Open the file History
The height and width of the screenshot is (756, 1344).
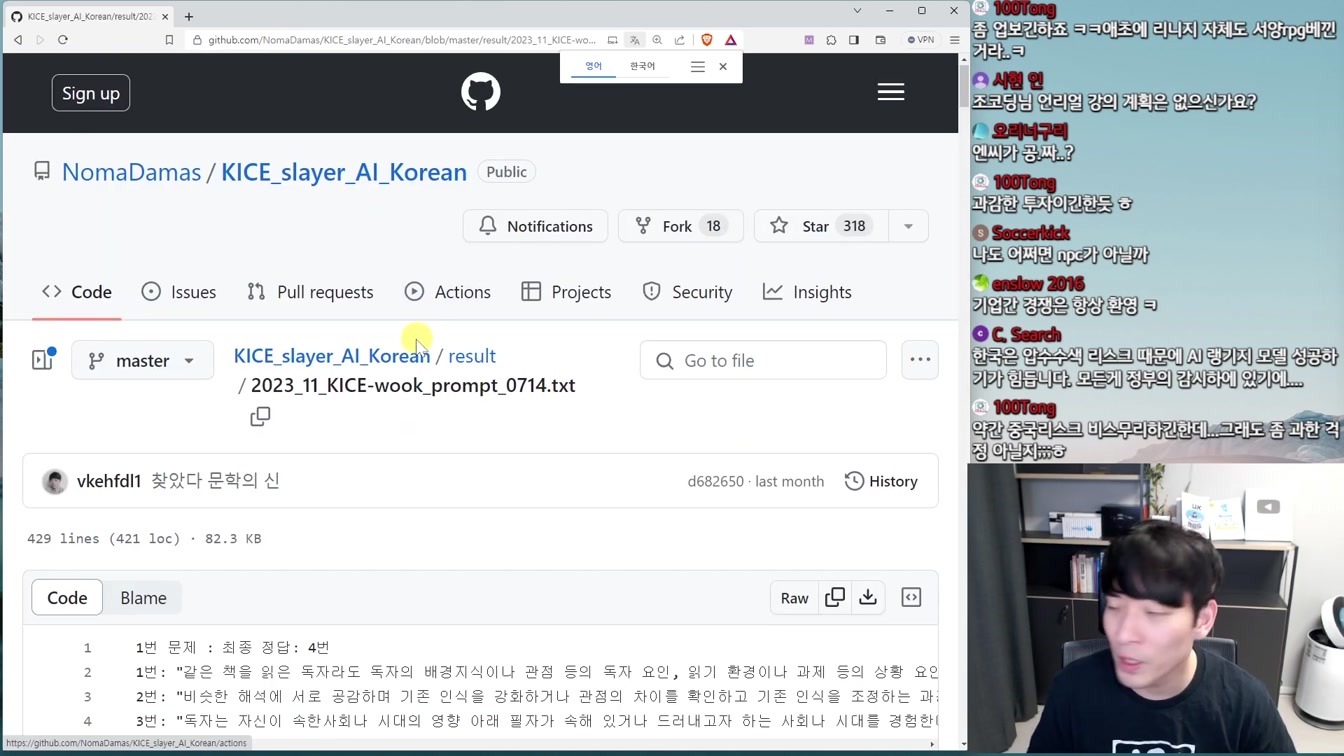tap(881, 481)
